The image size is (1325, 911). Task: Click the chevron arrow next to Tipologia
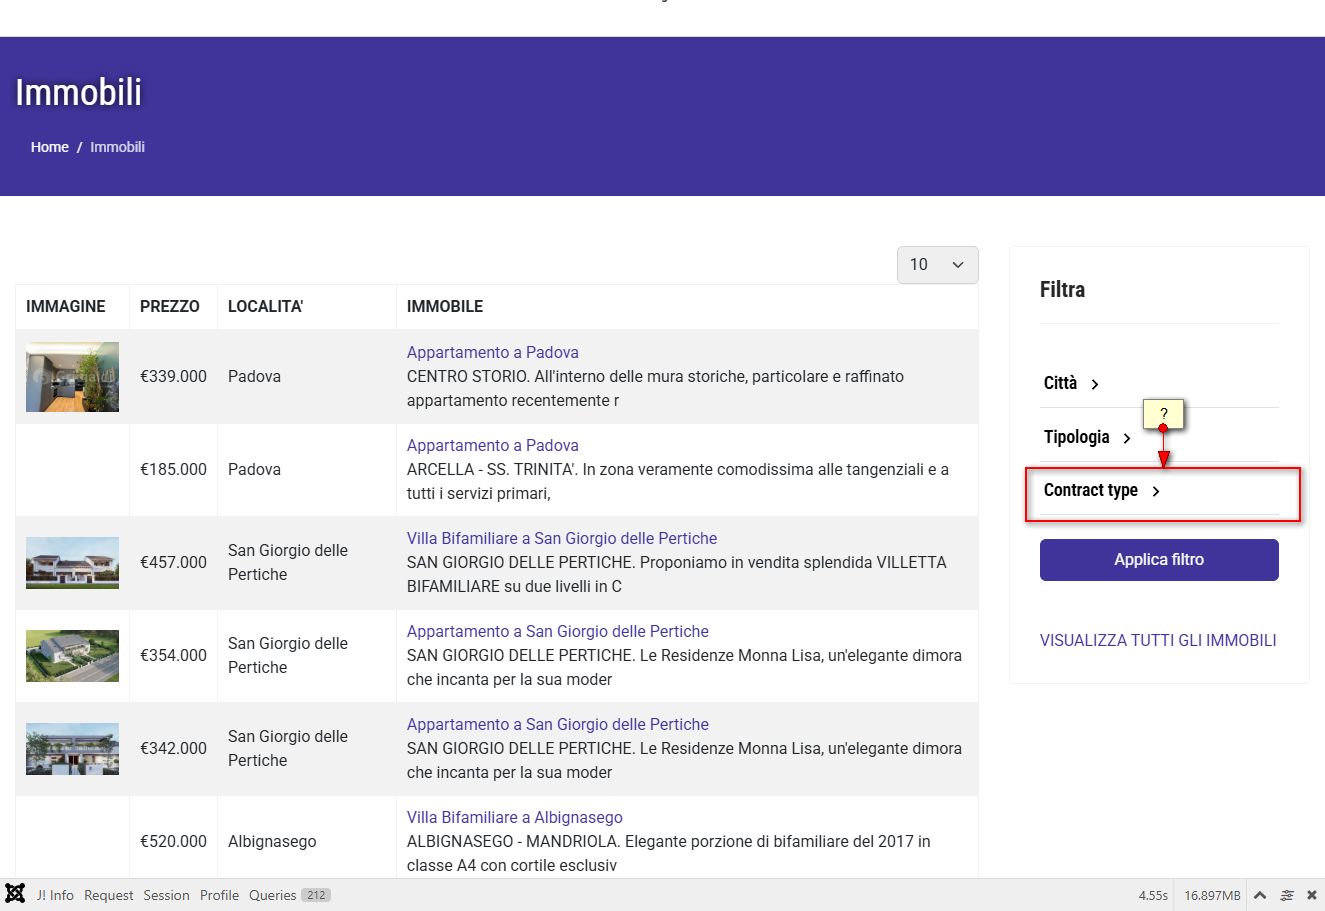pyautogui.click(x=1127, y=438)
